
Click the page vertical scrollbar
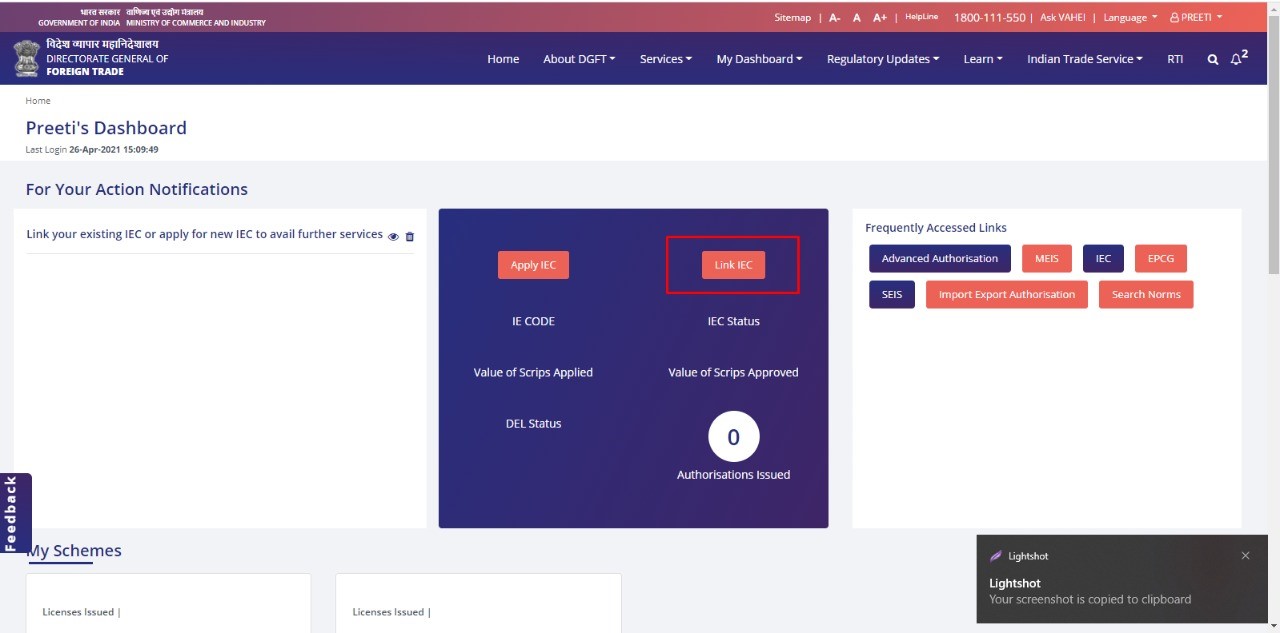(x=1274, y=150)
